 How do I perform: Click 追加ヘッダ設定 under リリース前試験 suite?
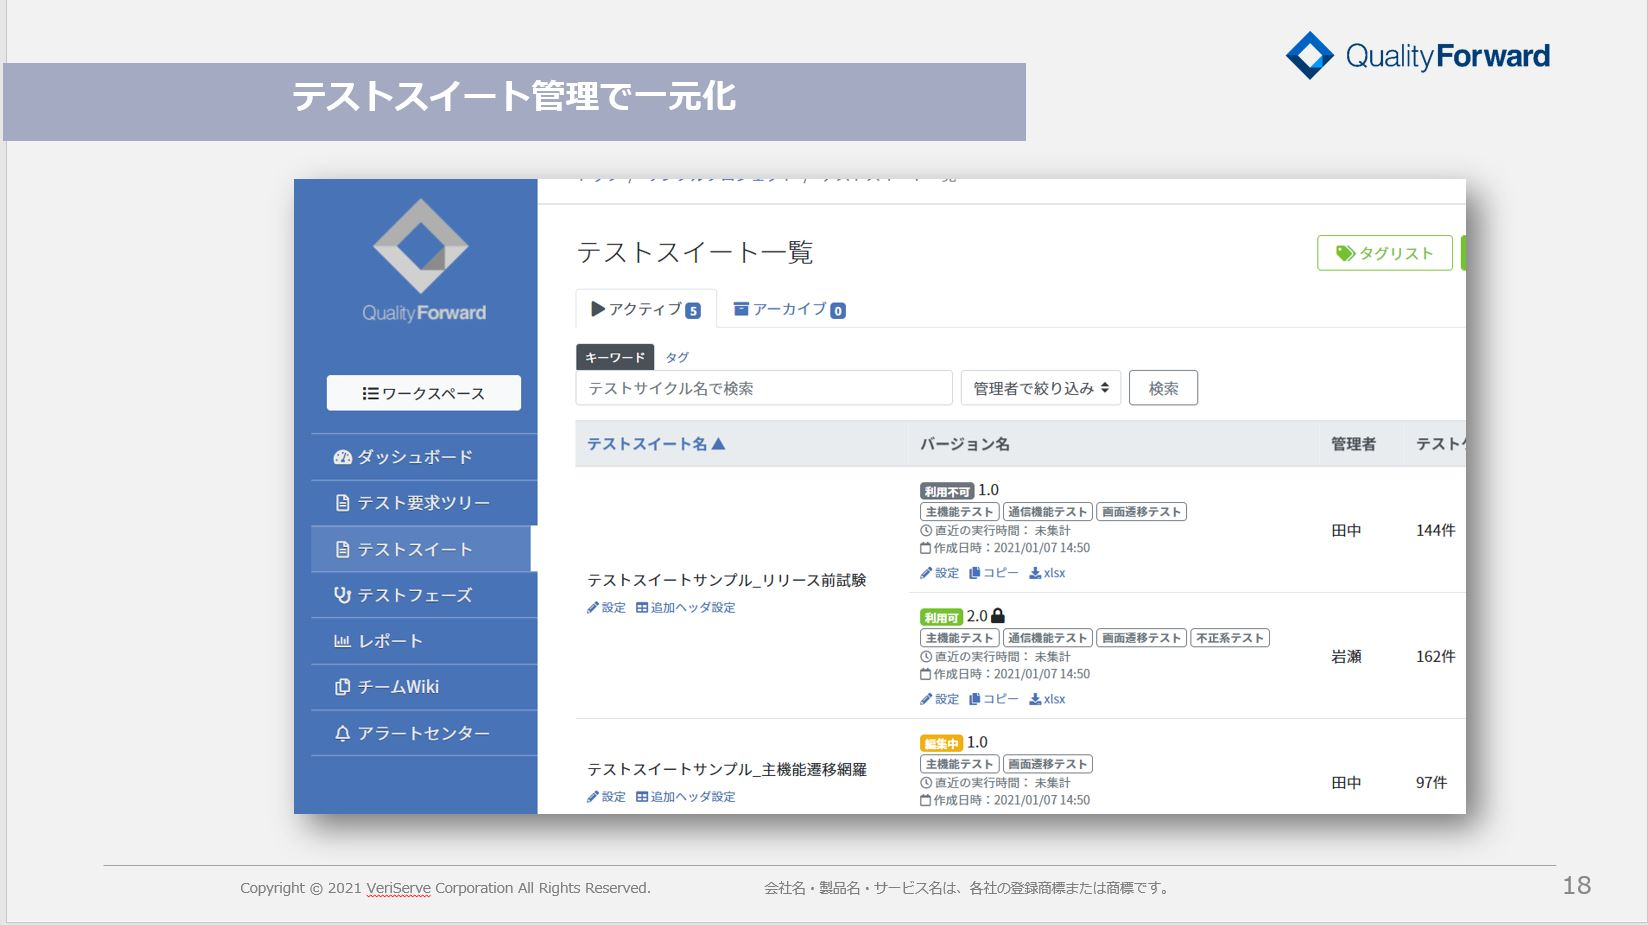[685, 607]
